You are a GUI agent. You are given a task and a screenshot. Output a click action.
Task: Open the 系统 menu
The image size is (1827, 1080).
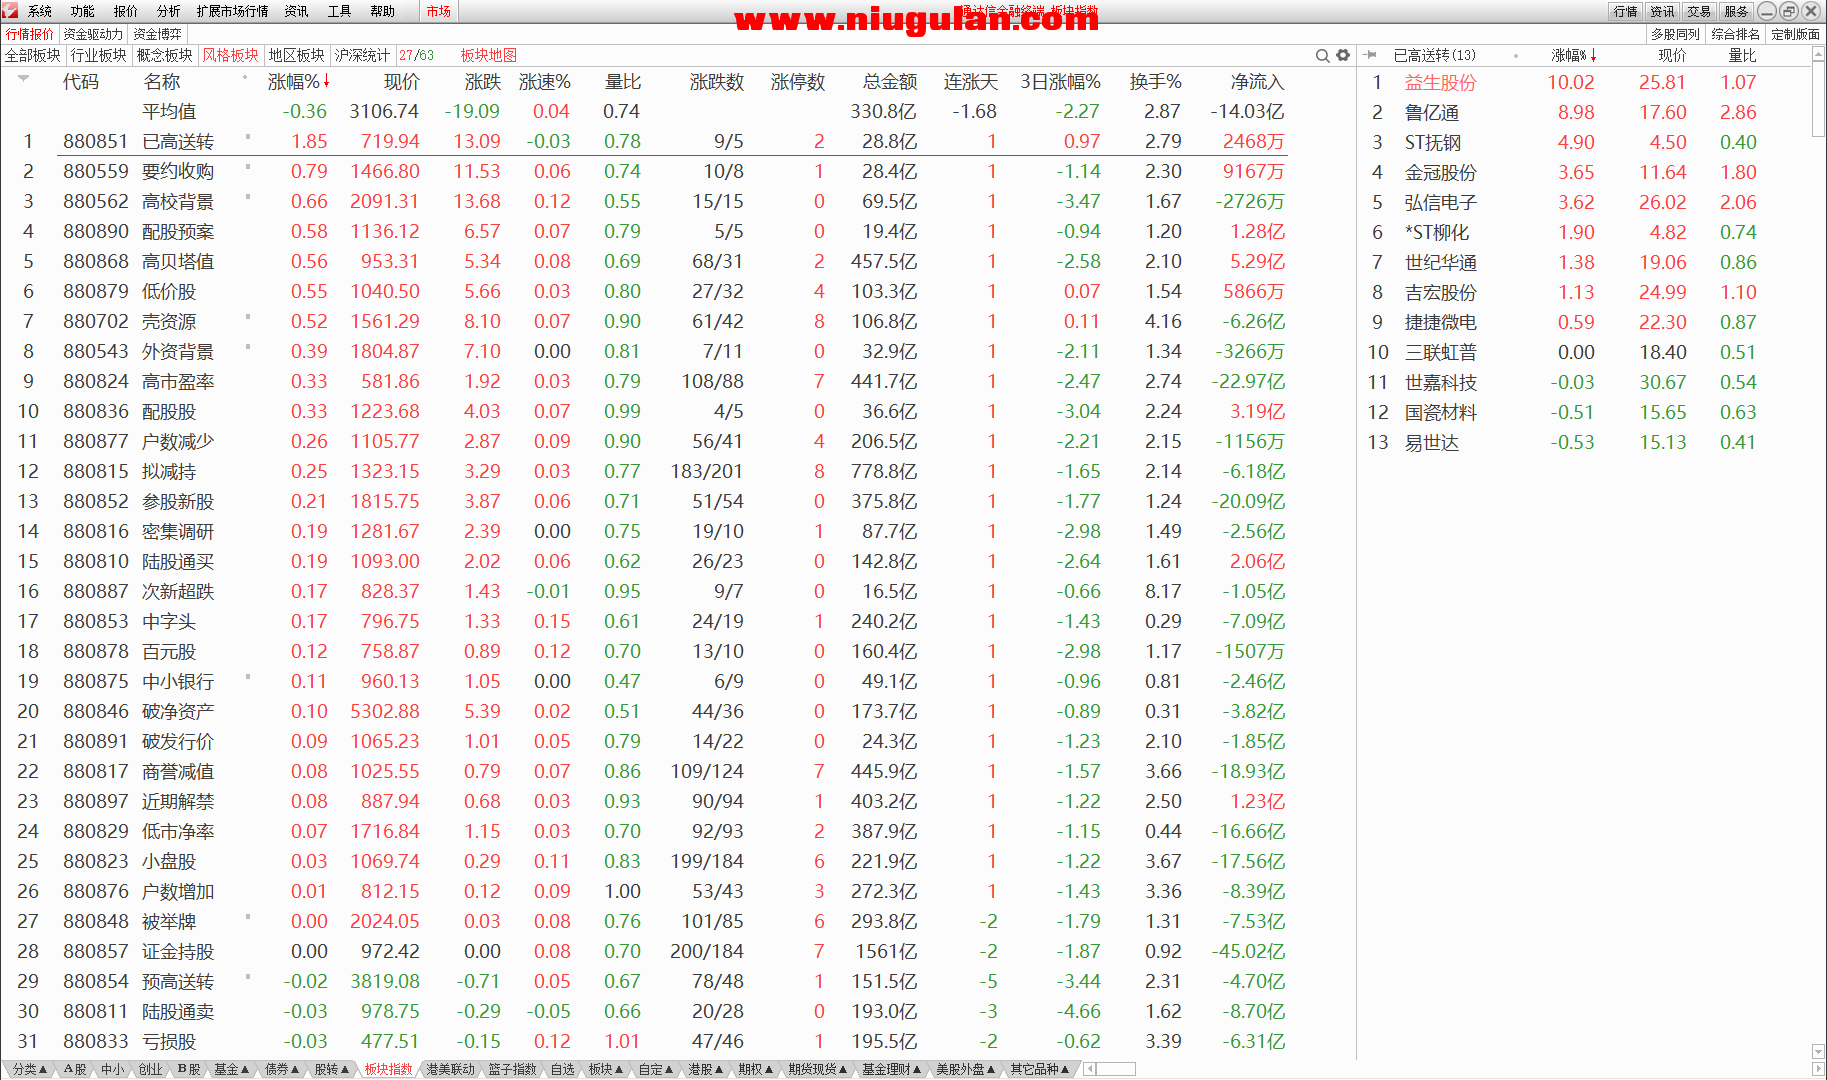coord(40,11)
